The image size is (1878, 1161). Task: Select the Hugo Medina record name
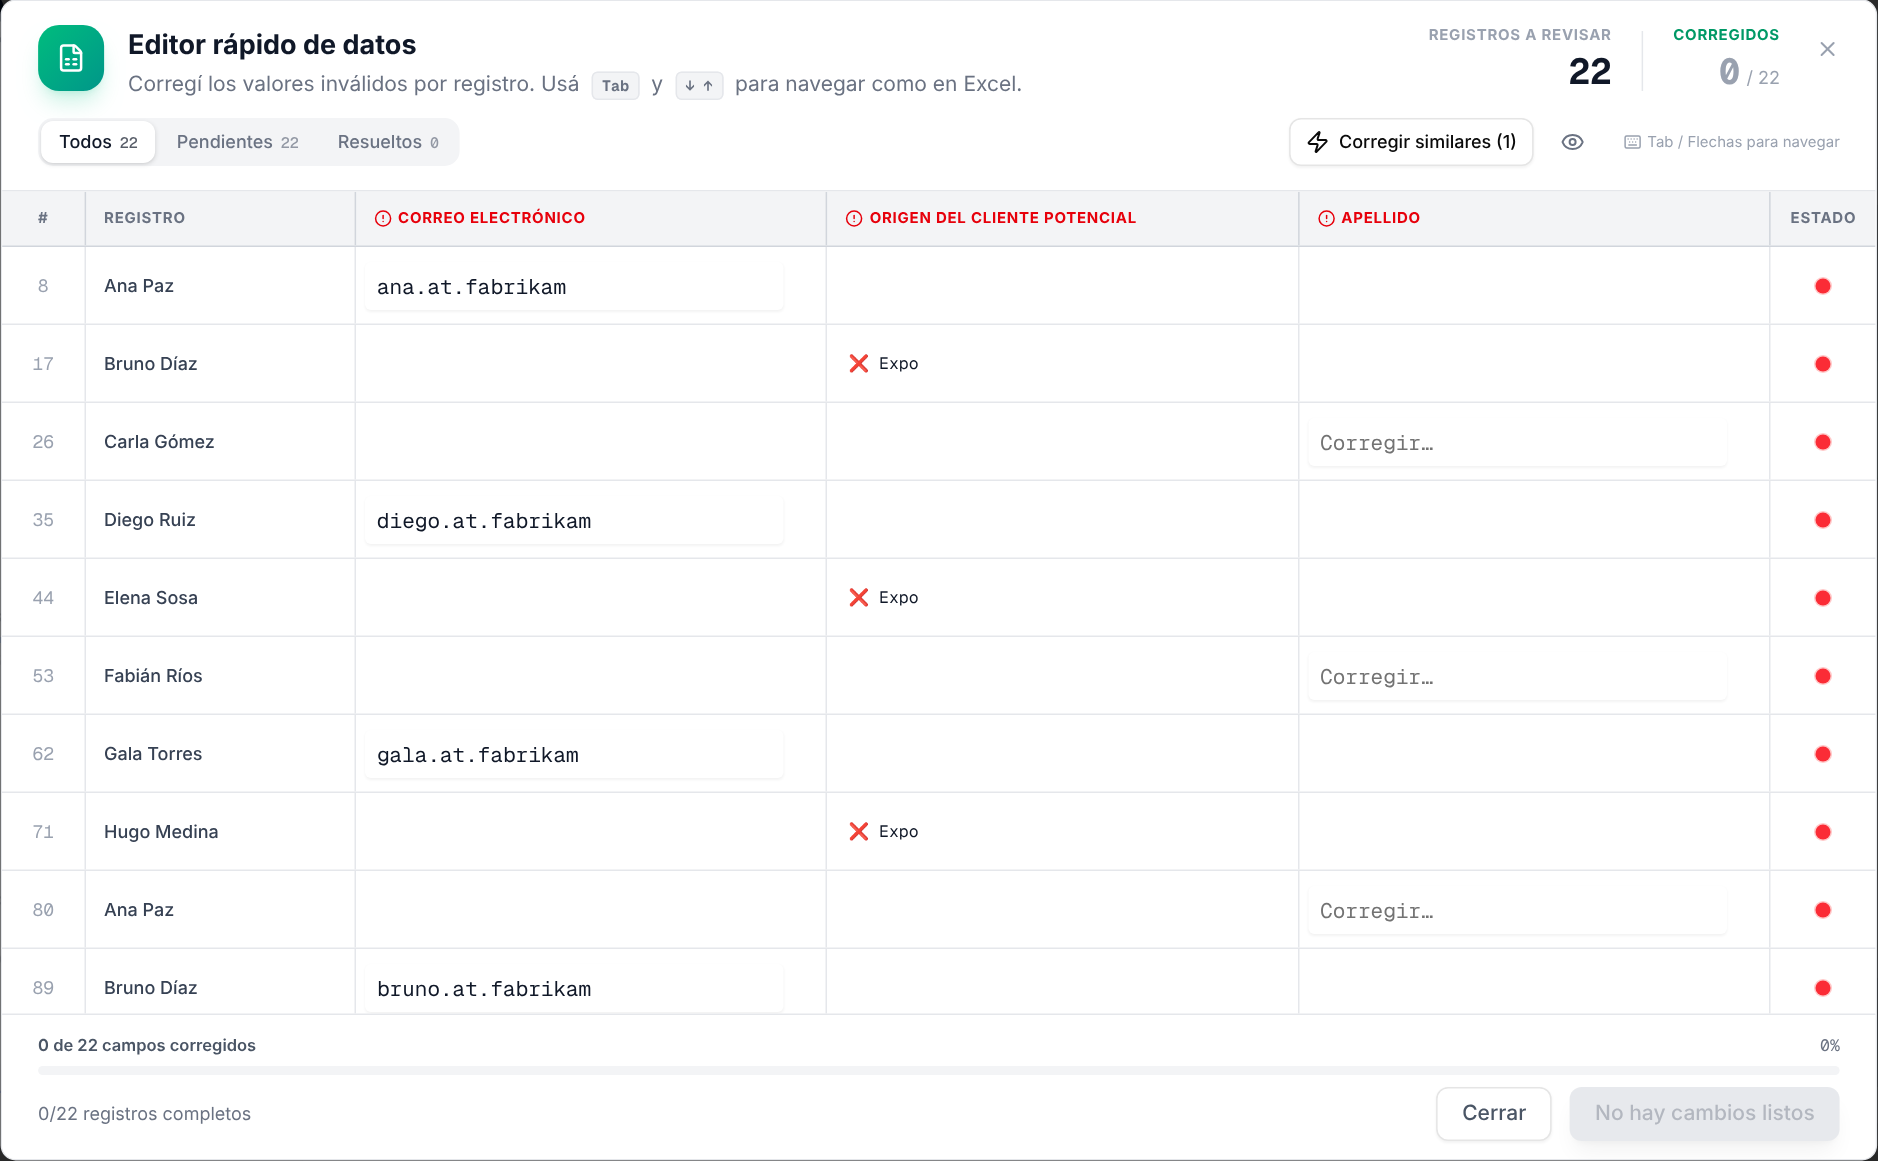[161, 832]
